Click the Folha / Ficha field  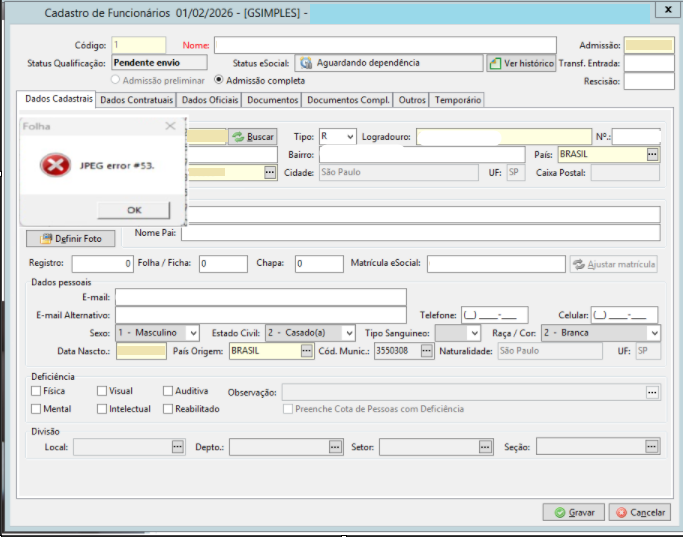pos(223,264)
